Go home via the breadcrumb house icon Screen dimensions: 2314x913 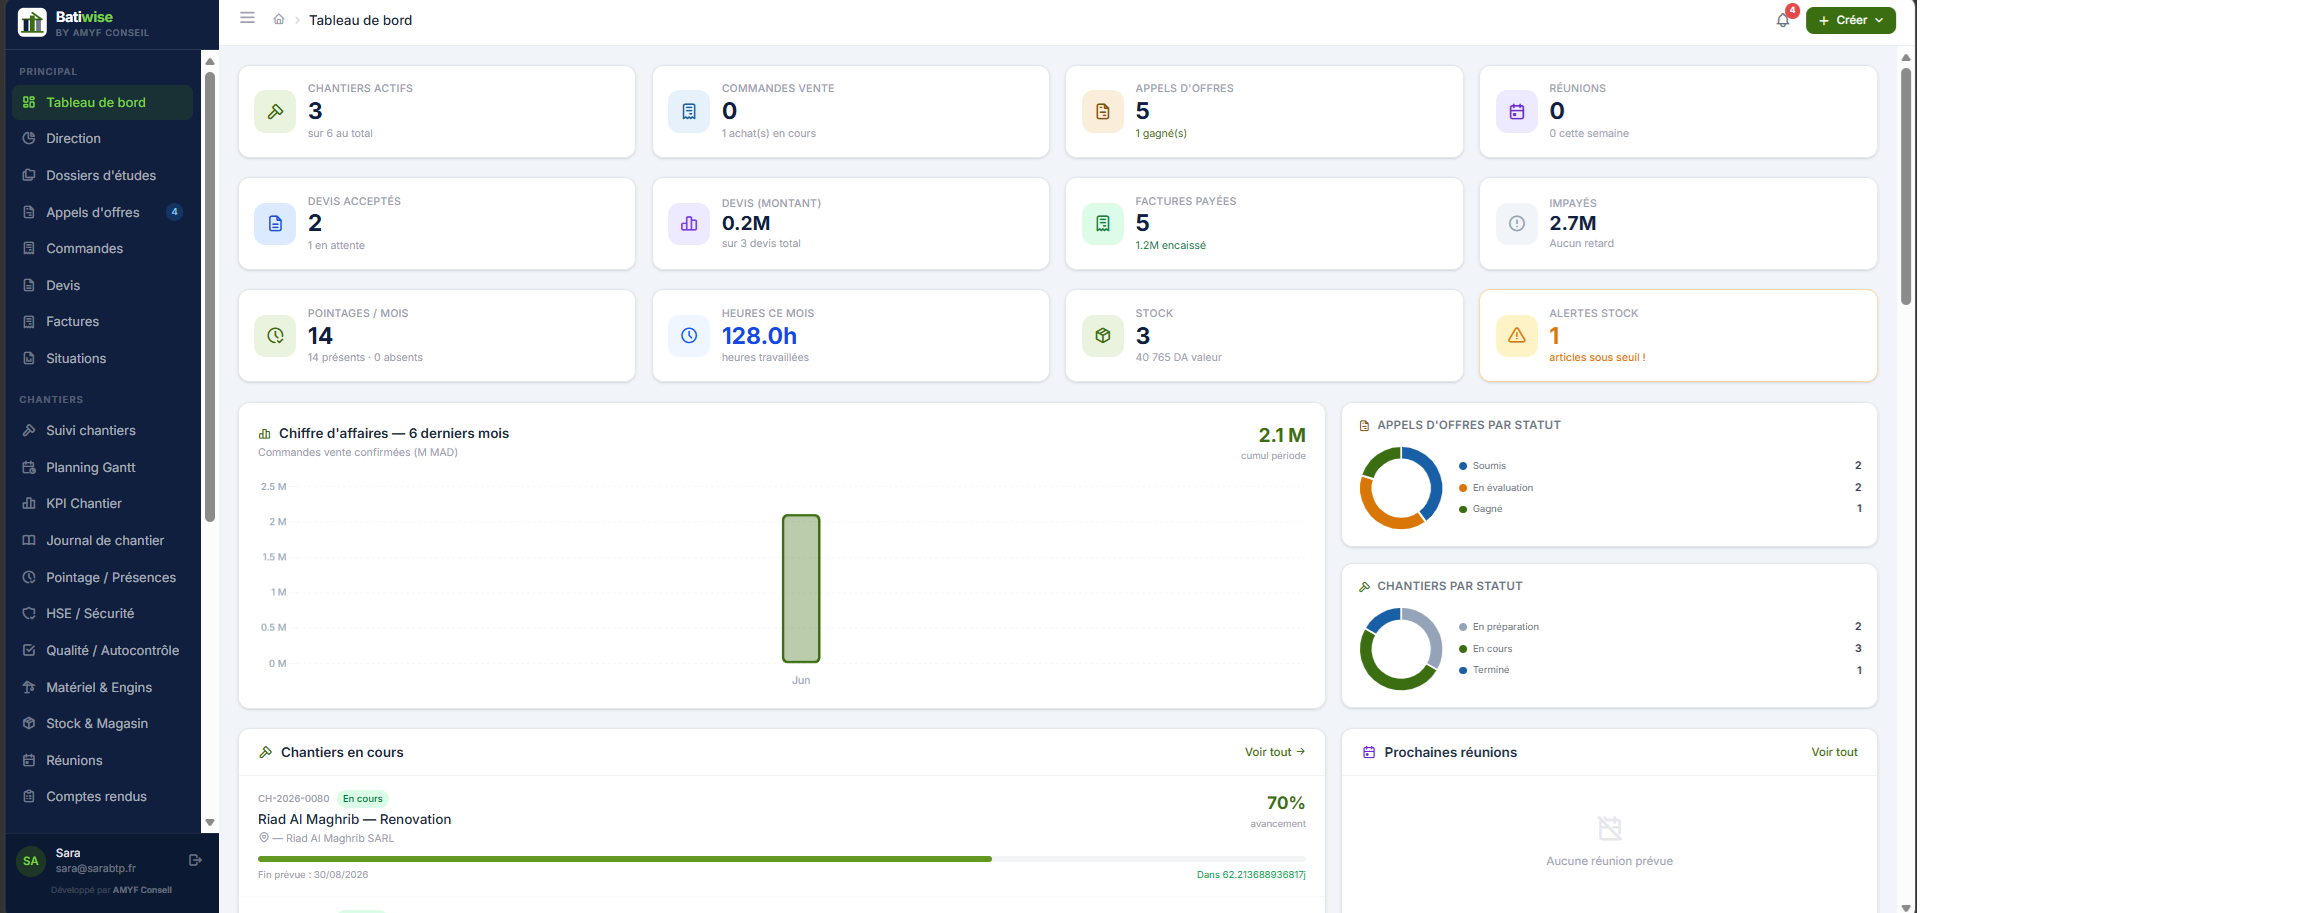pos(279,19)
